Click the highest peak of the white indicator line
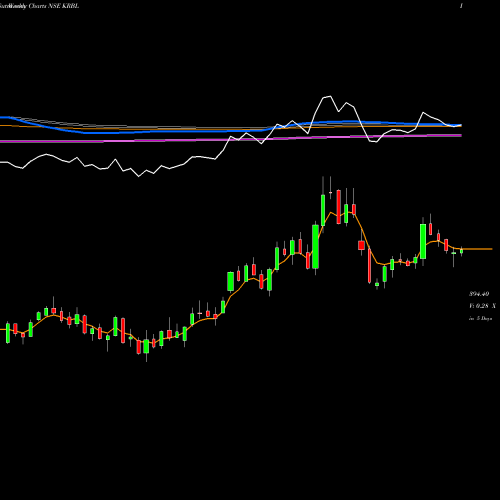Viewport: 500px width, 500px height. point(330,96)
